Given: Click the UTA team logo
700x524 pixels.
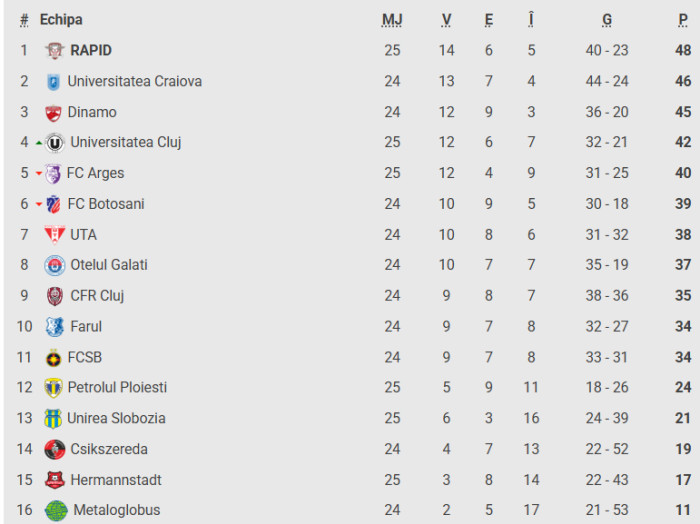Looking at the screenshot, I should click(54, 235).
